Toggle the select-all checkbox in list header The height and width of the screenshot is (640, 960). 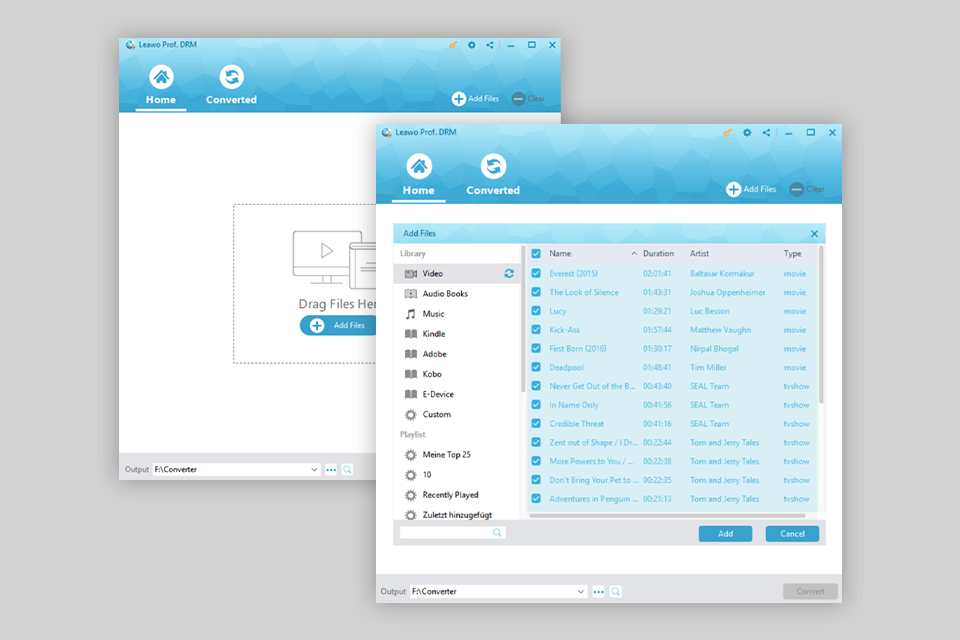click(x=537, y=254)
